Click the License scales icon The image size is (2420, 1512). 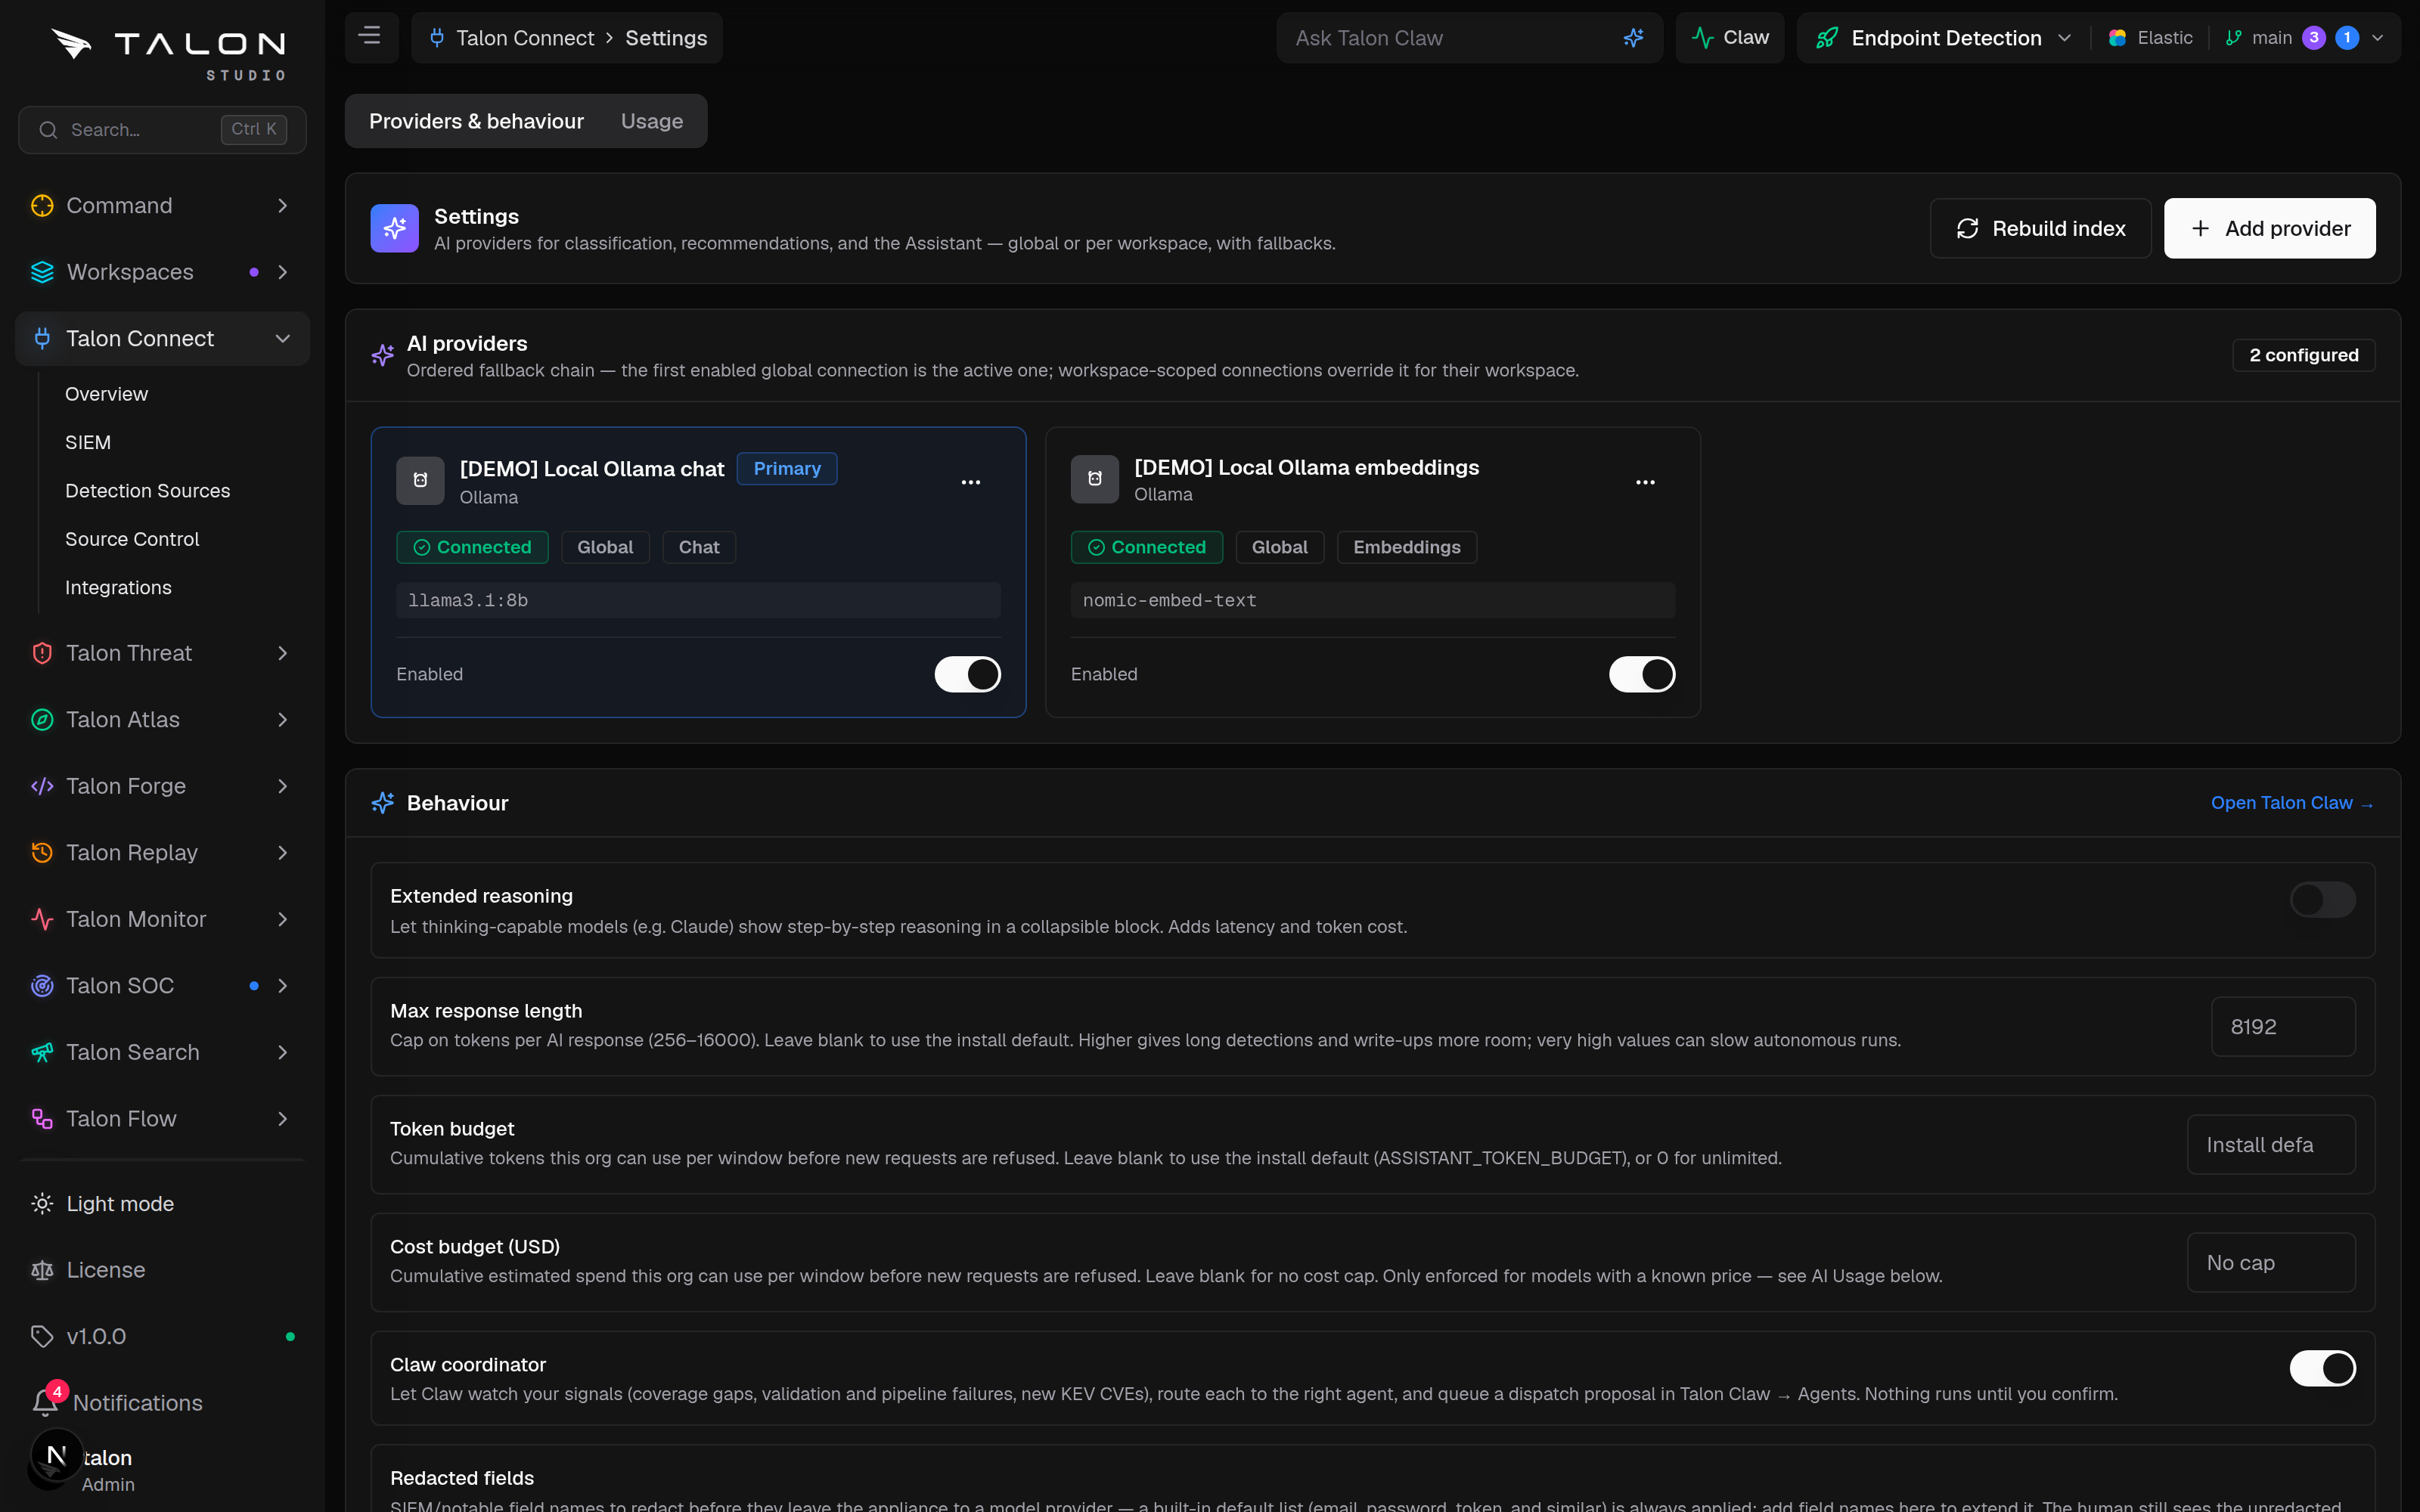pyautogui.click(x=42, y=1270)
